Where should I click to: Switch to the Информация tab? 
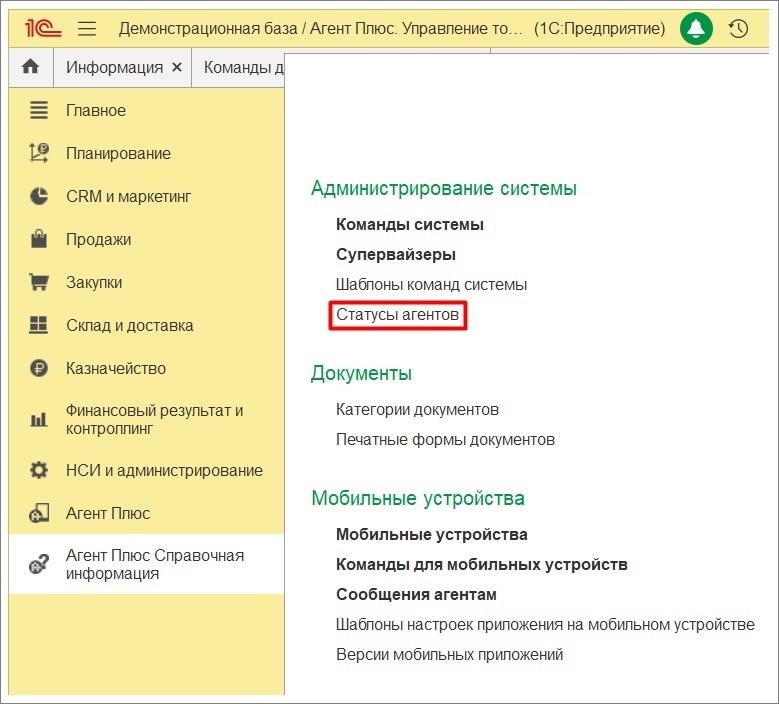pyautogui.click(x=115, y=67)
